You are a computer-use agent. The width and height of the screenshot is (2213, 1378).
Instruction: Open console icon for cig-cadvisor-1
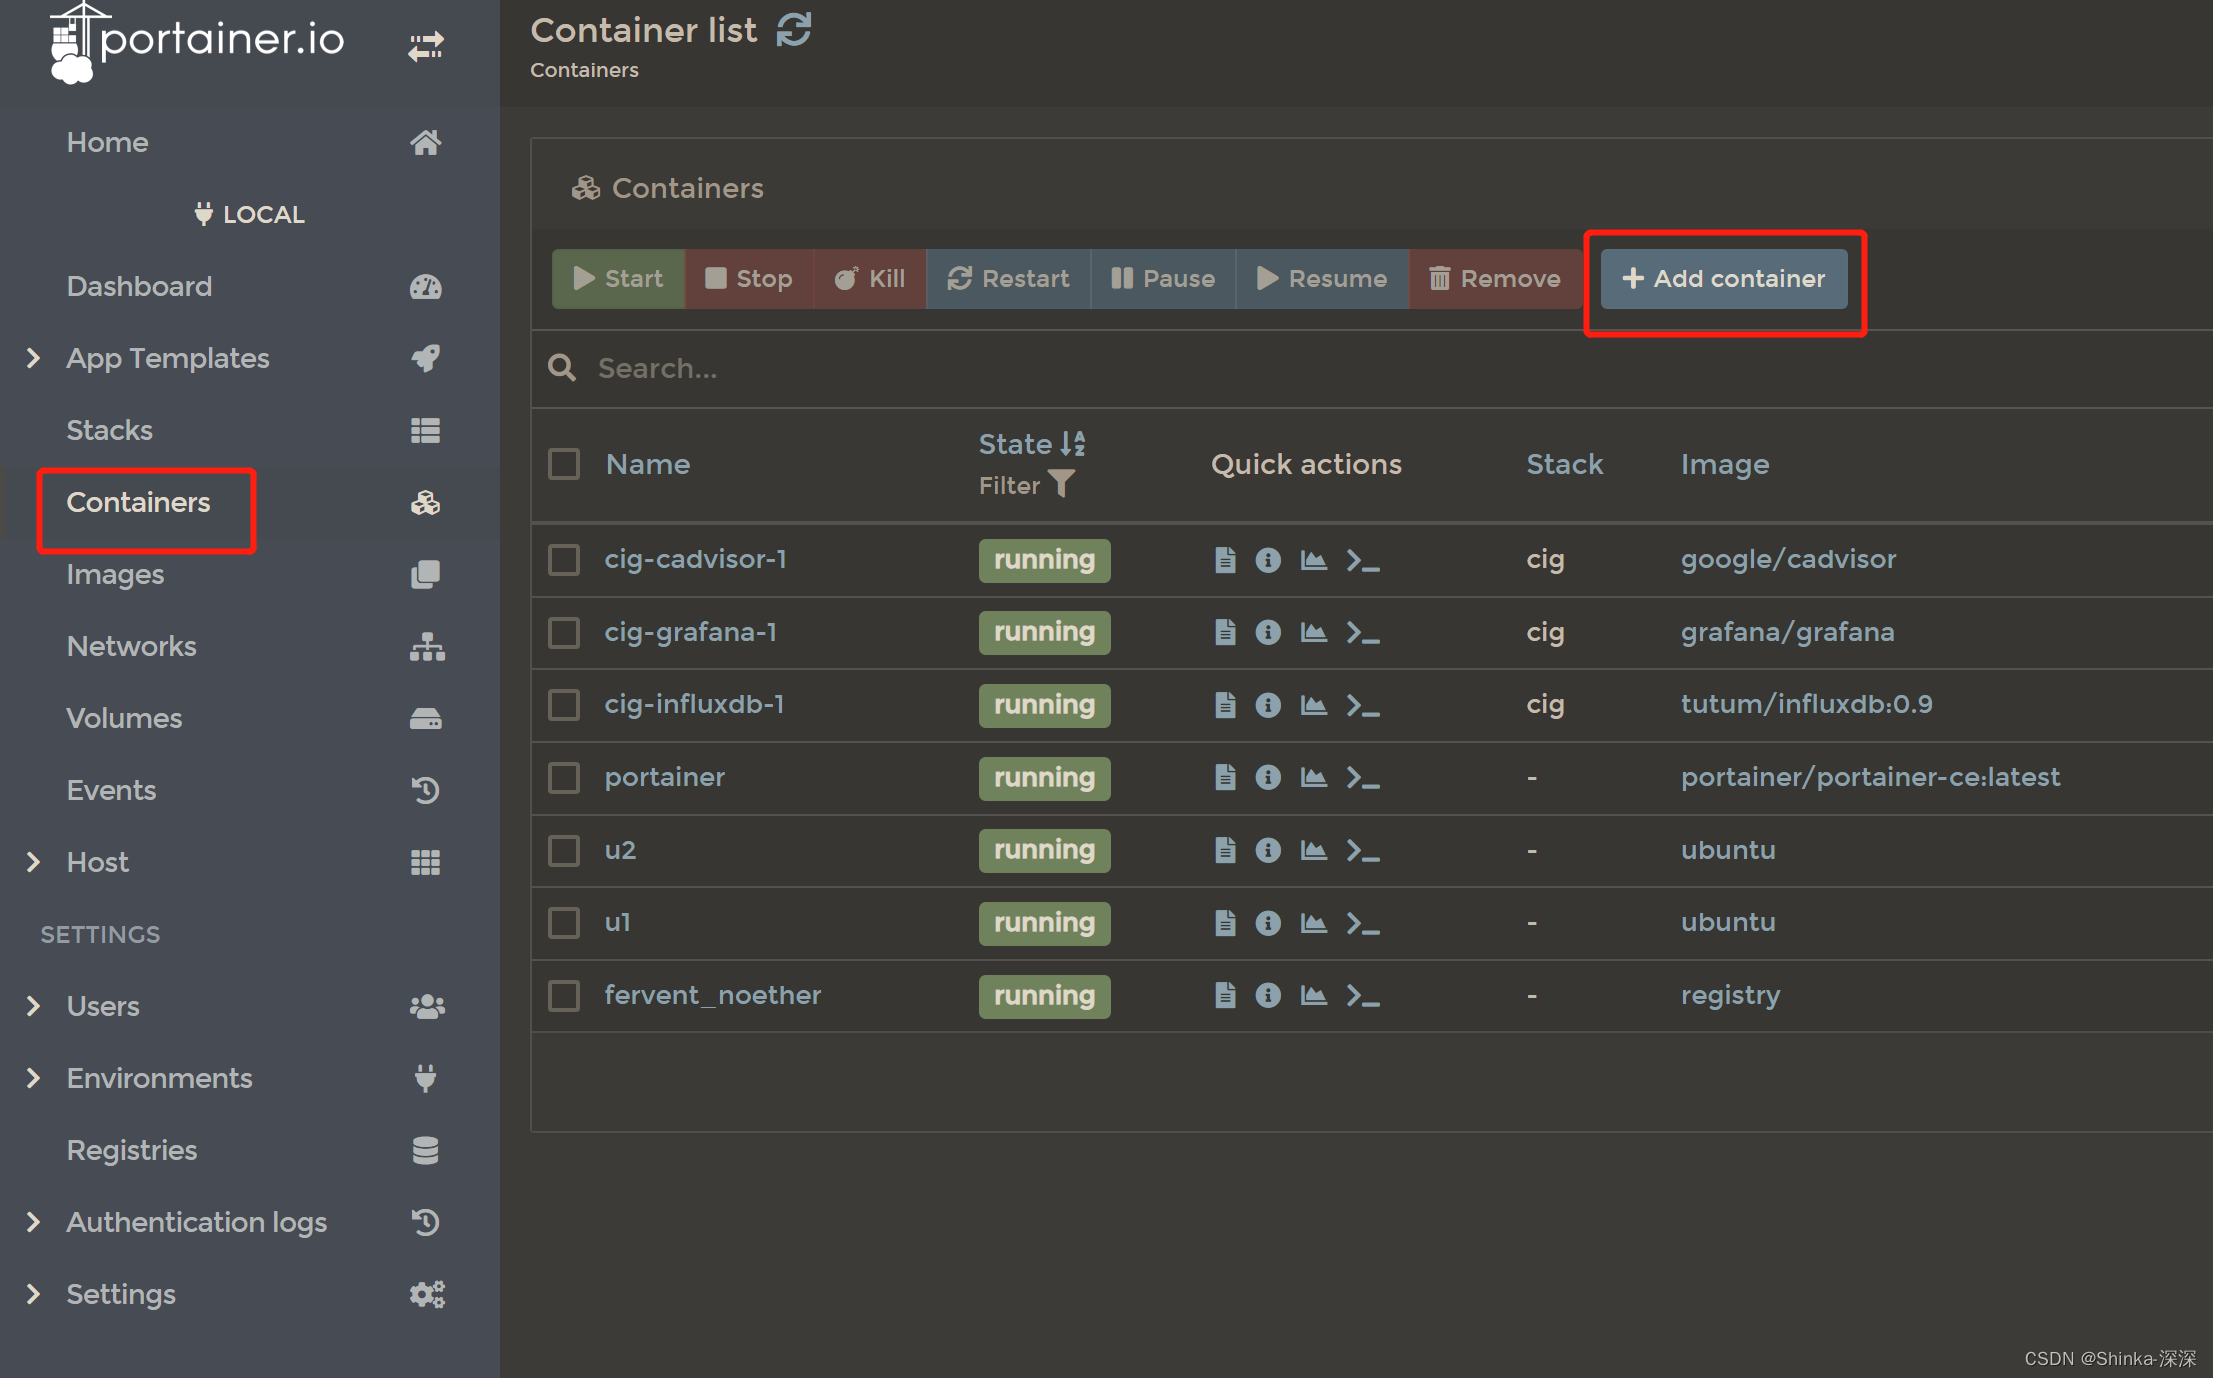click(x=1363, y=560)
